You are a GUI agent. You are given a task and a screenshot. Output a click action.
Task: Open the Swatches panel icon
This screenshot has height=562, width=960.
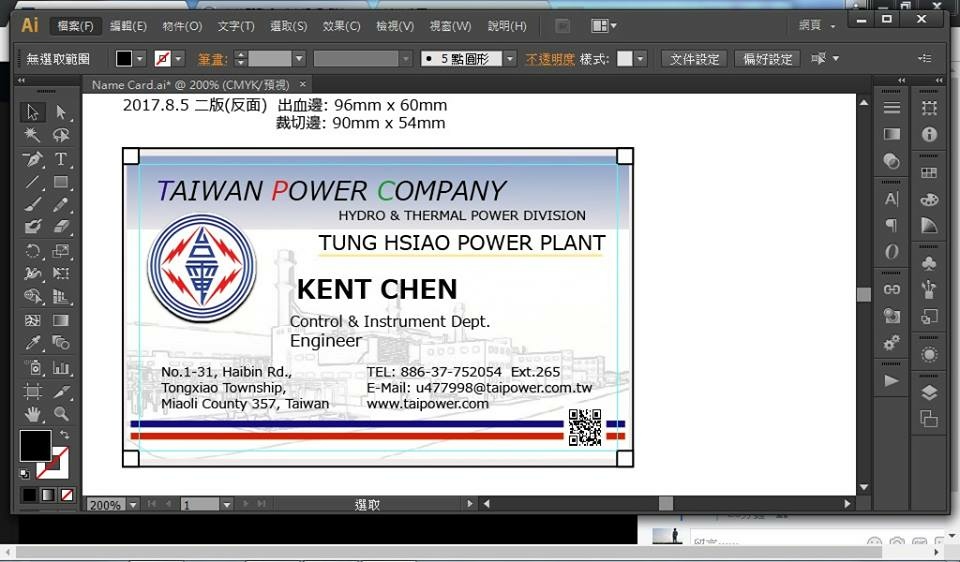click(929, 173)
